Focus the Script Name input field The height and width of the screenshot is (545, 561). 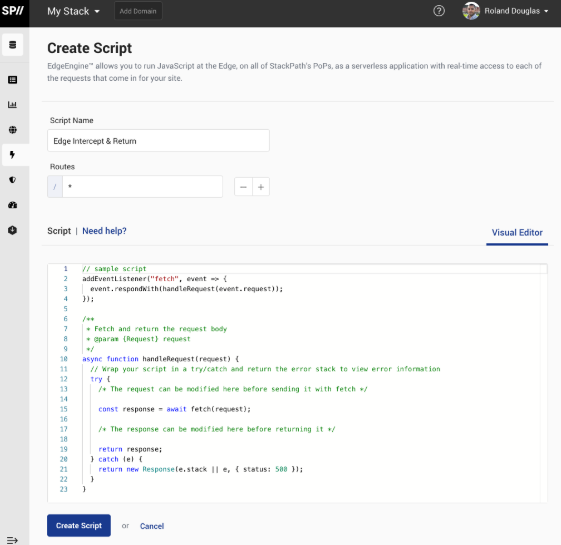[158, 141]
